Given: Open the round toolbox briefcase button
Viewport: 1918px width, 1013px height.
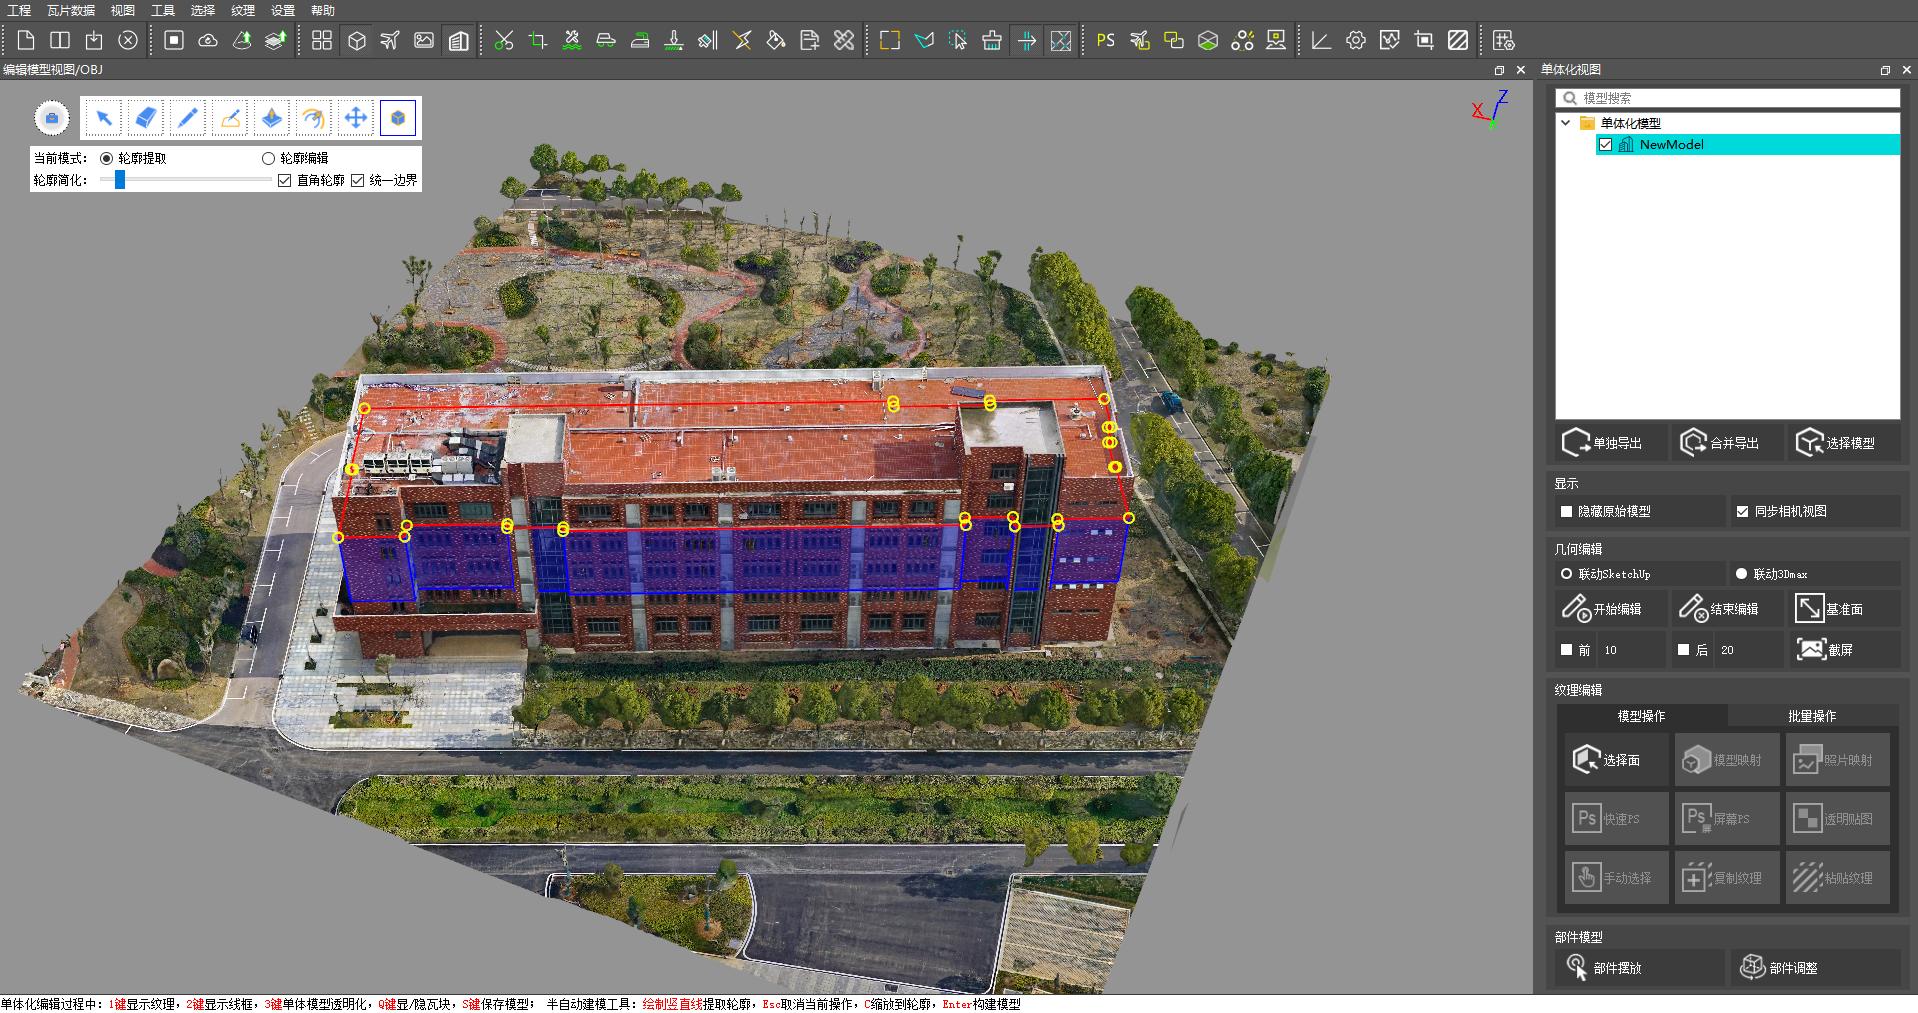Looking at the screenshot, I should (x=52, y=118).
